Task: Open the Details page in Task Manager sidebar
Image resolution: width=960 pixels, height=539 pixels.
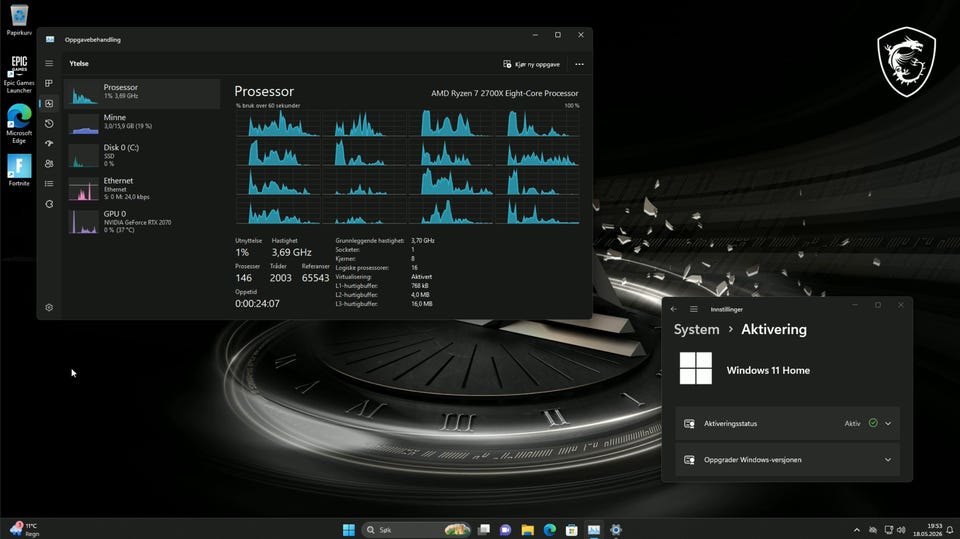Action: [49, 184]
